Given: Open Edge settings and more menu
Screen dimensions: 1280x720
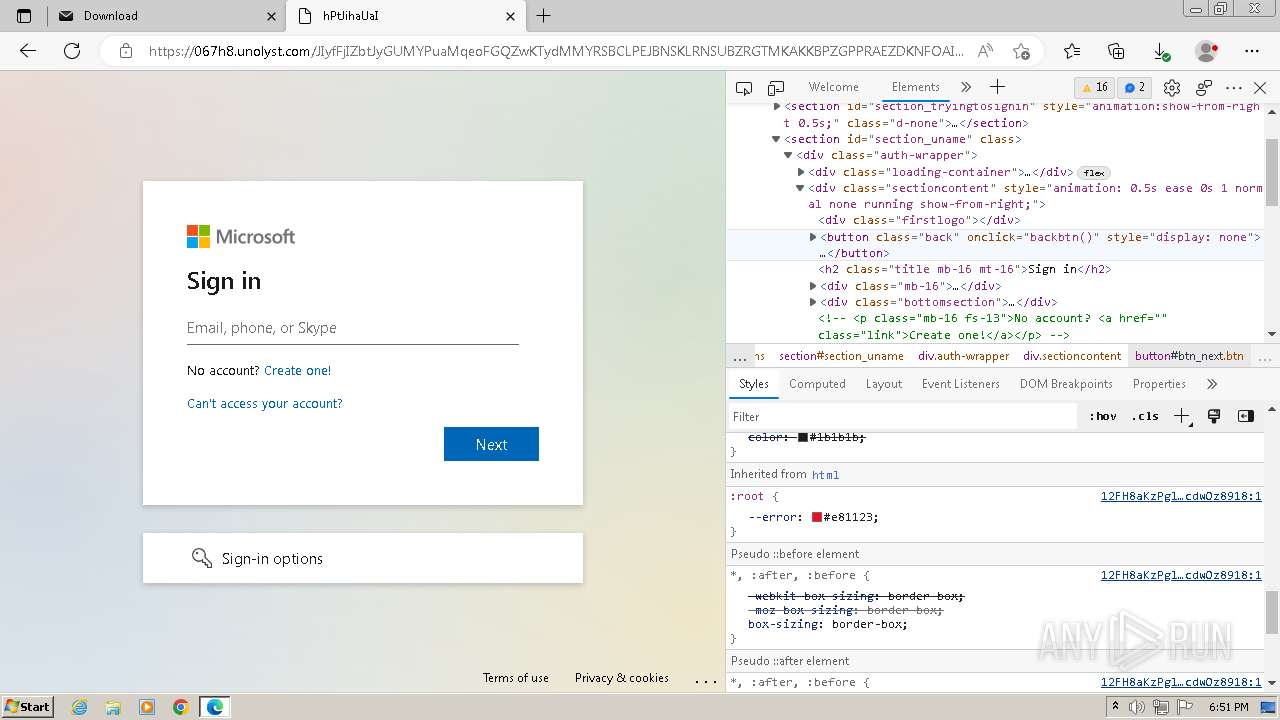Looking at the screenshot, I should coord(1252,51).
